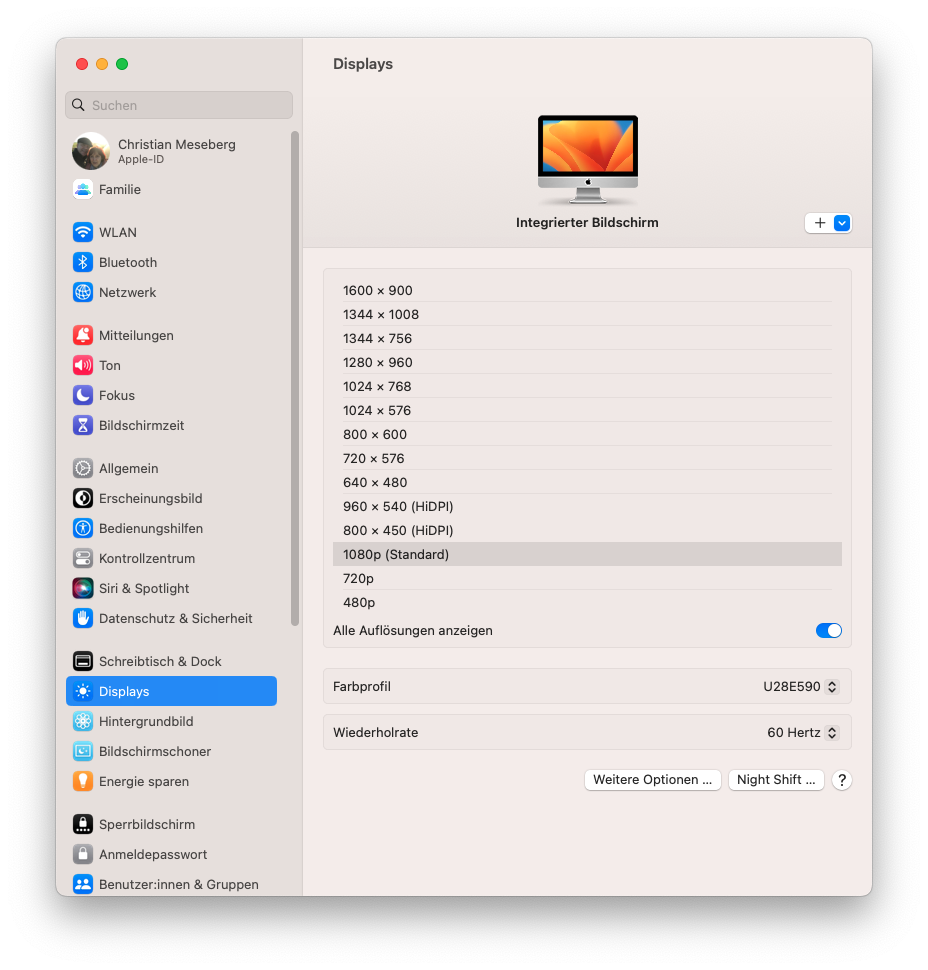Choose resolution 1024 × 768

587,387
